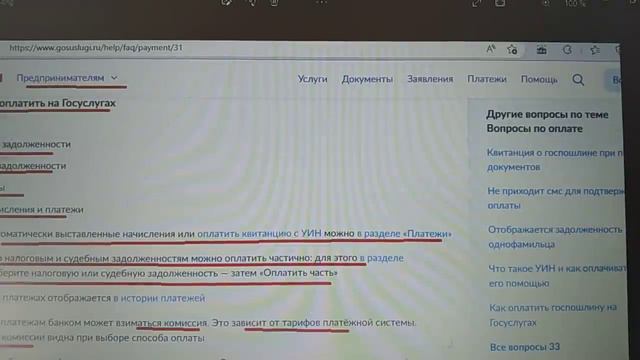Image resolution: width=640 pixels, height=360 pixels.
Task: Open the 'в разделе «Платежи»' link
Action: pos(404,234)
